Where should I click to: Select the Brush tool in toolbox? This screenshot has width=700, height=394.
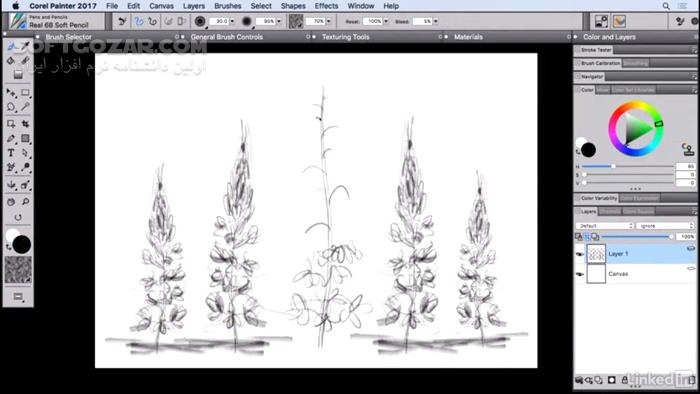coord(11,46)
